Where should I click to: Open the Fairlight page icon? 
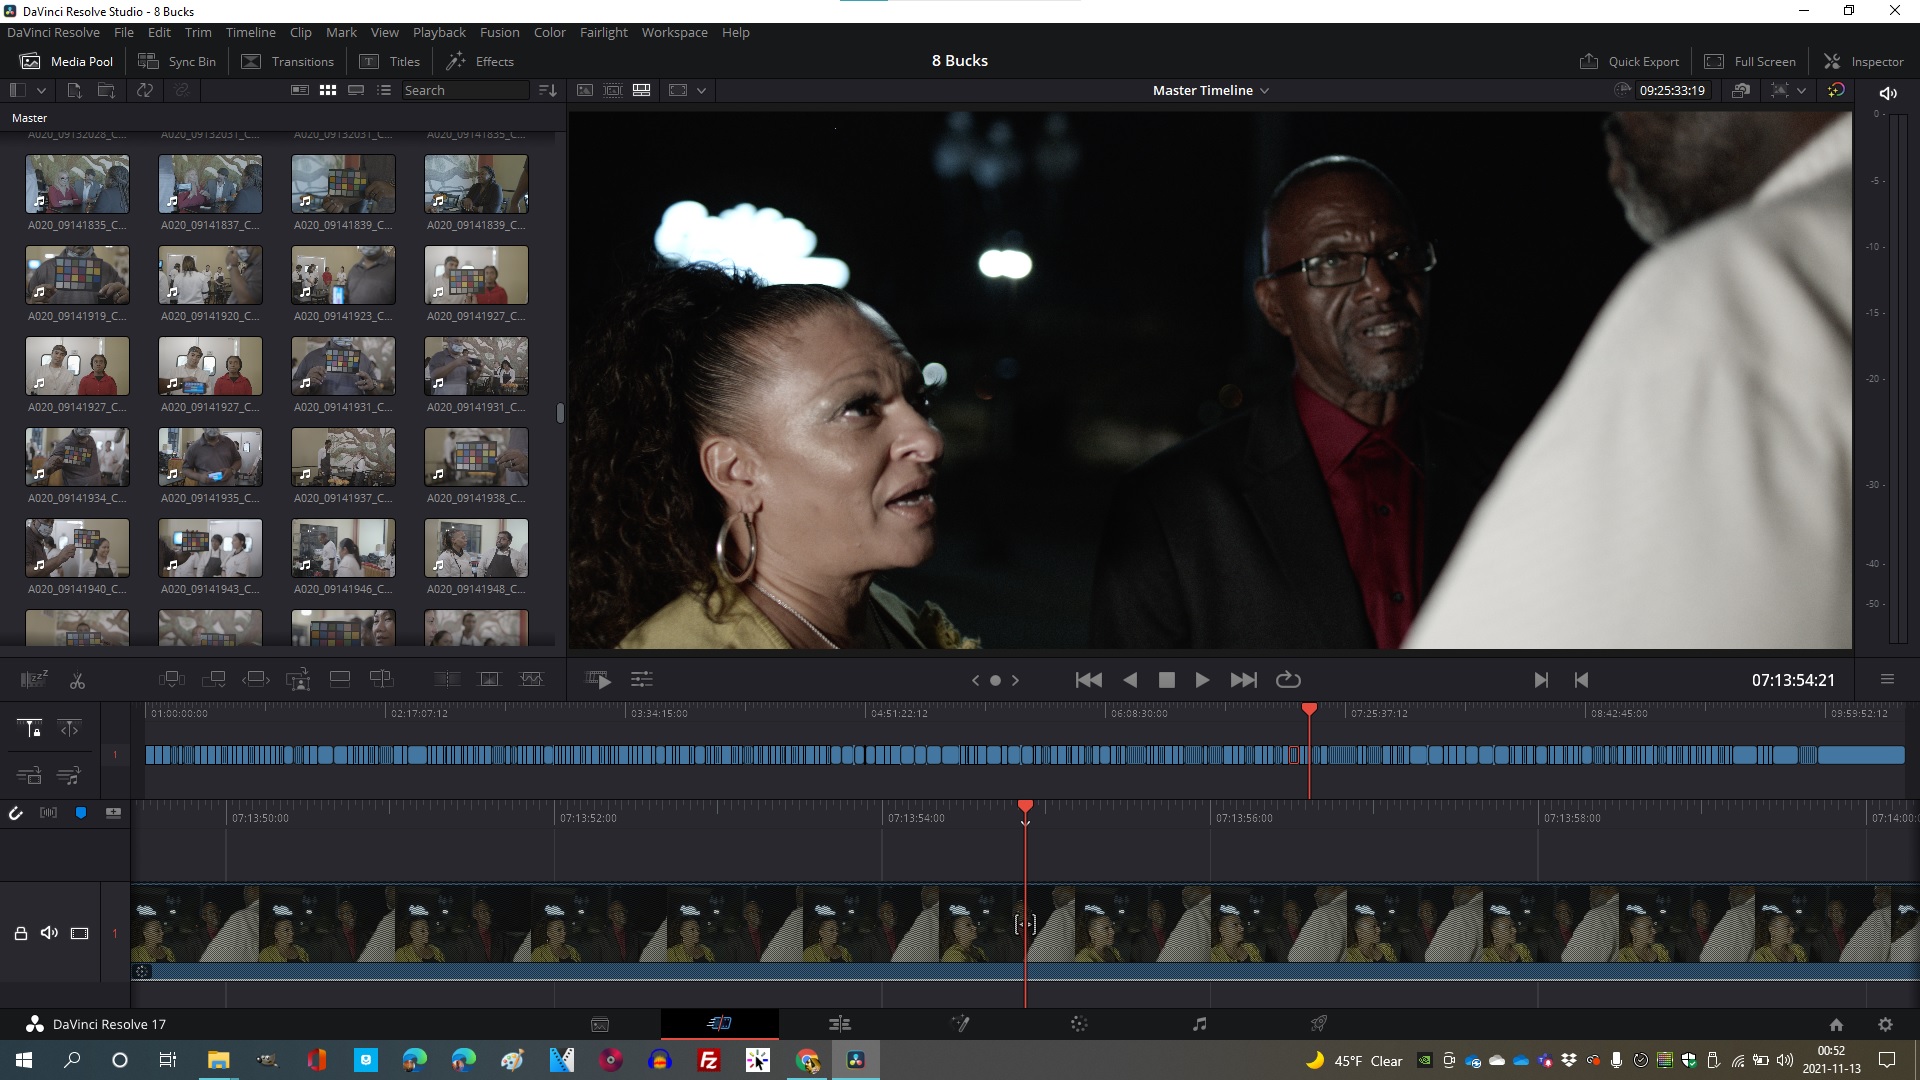click(x=1199, y=1024)
